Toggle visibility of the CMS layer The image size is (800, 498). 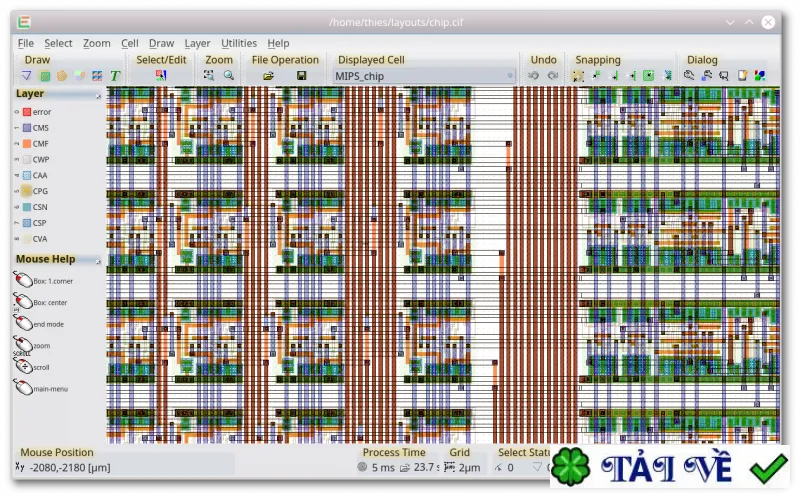(x=36, y=128)
